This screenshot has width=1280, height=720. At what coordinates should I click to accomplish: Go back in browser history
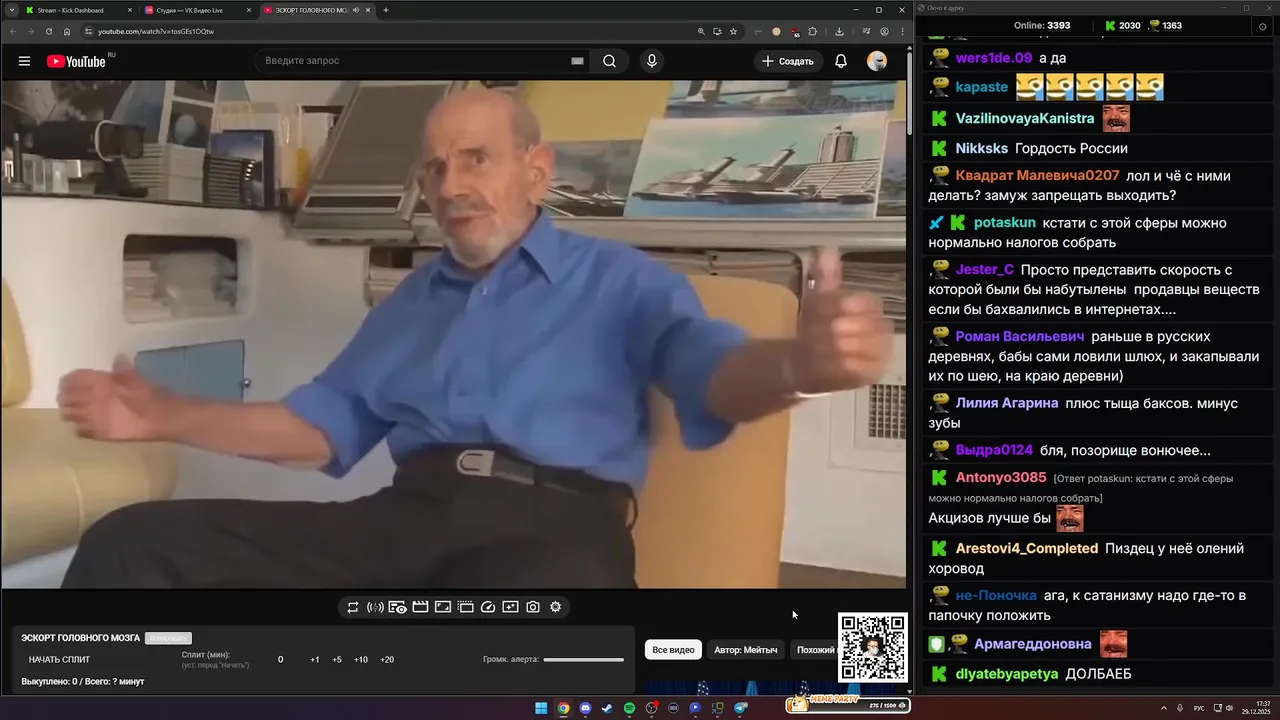[x=12, y=31]
